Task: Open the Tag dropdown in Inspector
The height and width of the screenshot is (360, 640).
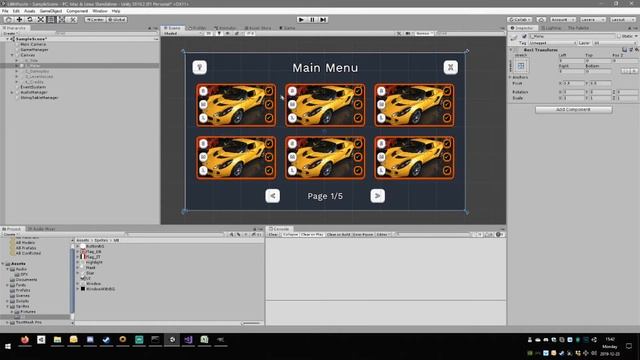Action: pyautogui.click(x=553, y=42)
